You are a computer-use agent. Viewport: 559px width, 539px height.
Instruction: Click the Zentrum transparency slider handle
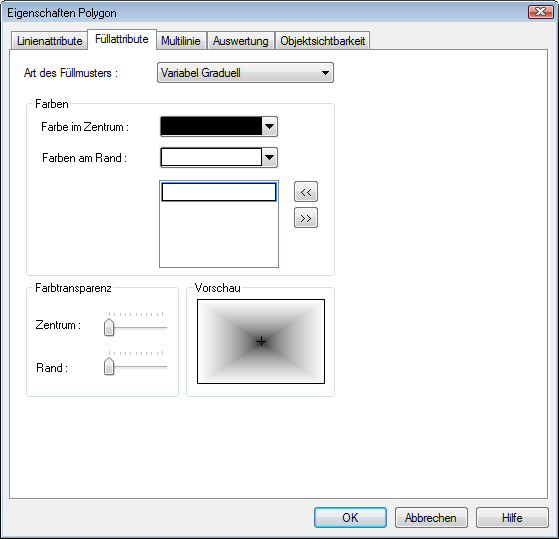[x=109, y=327]
